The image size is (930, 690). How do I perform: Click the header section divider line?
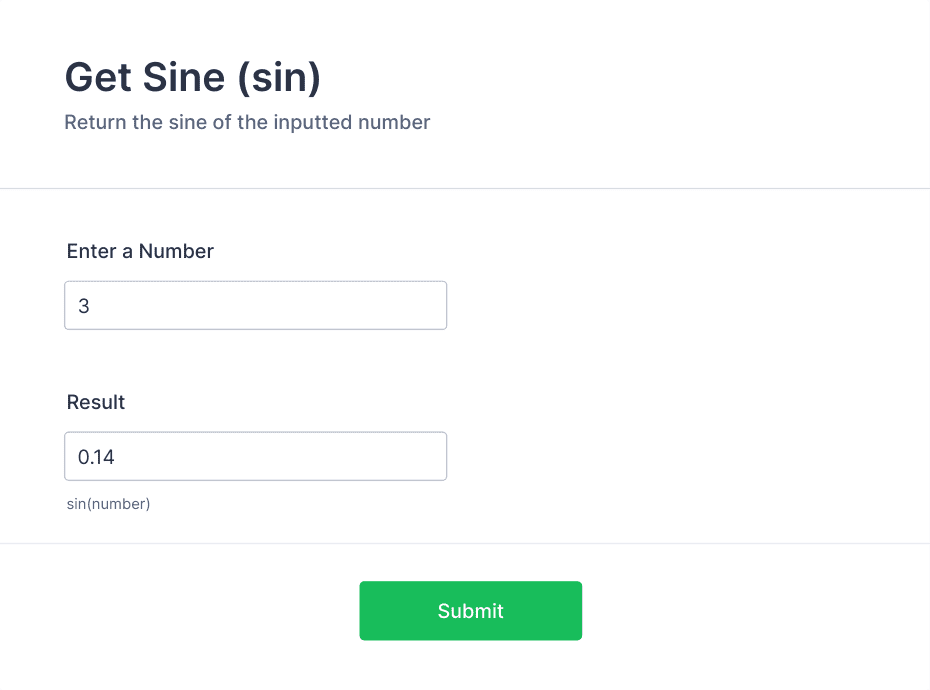465,185
